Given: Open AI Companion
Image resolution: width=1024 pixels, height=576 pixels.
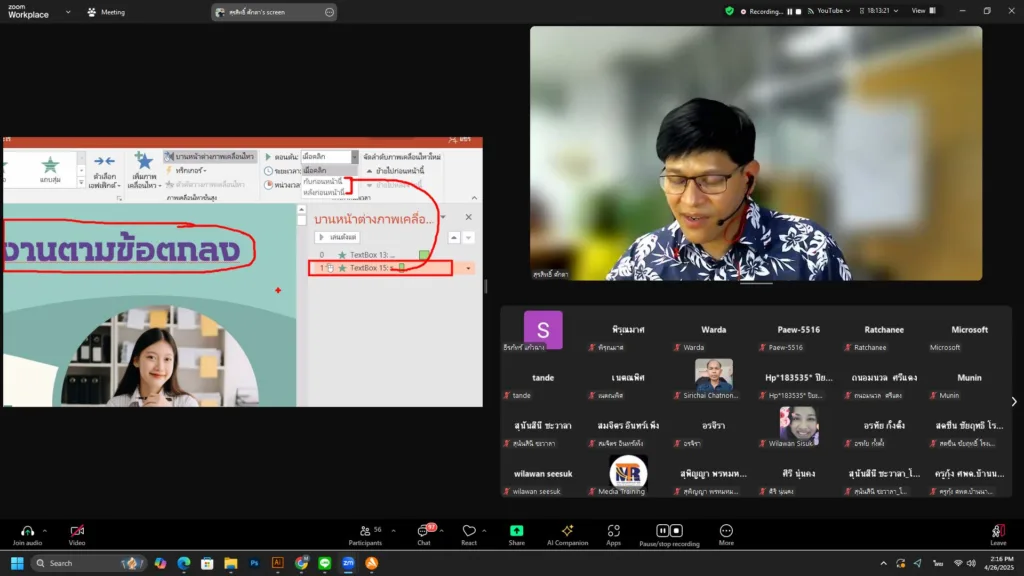Looking at the screenshot, I should pyautogui.click(x=567, y=531).
